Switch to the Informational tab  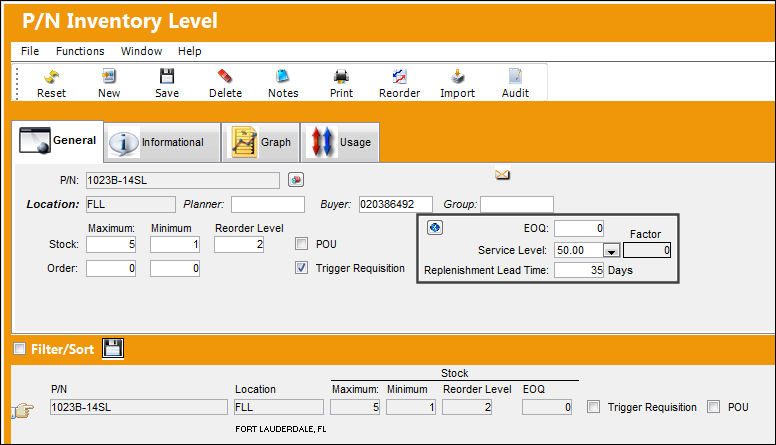(x=162, y=143)
